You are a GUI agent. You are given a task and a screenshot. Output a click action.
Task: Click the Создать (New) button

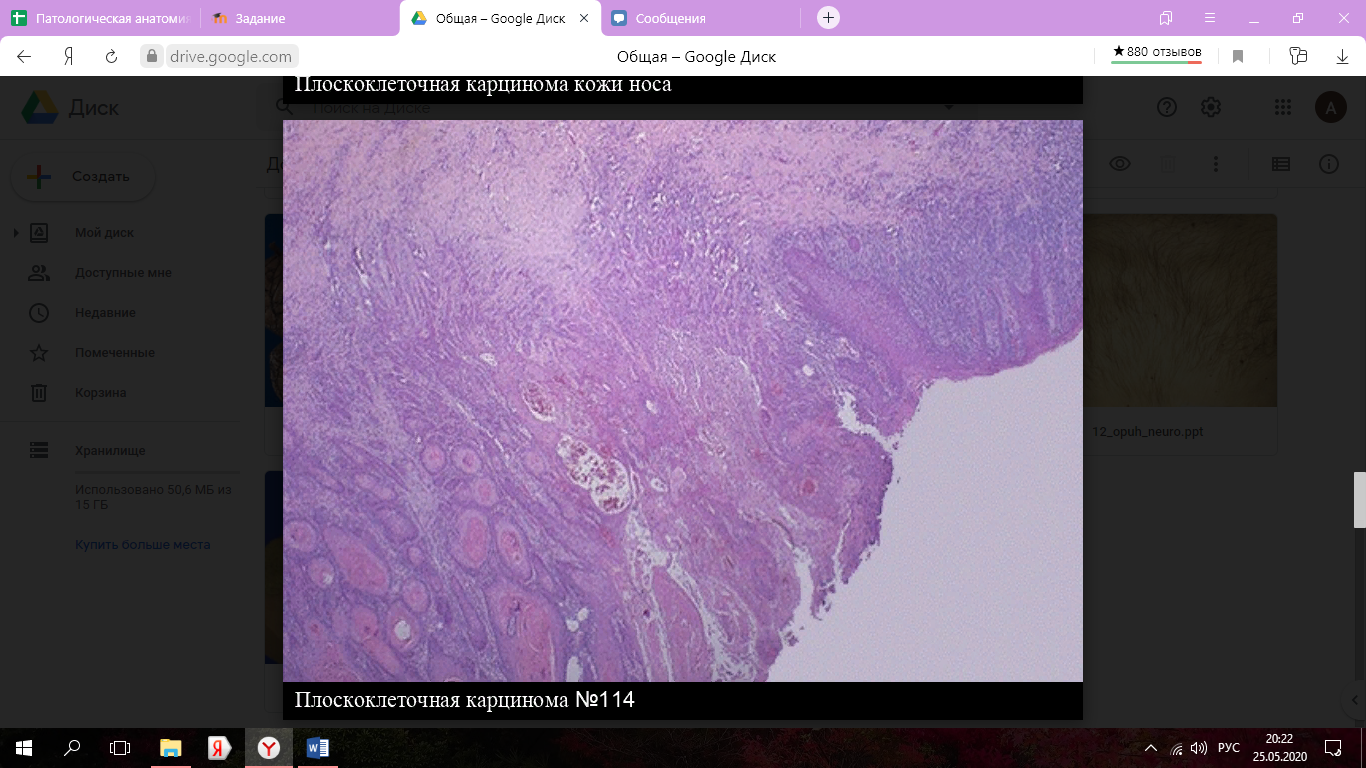(x=83, y=177)
